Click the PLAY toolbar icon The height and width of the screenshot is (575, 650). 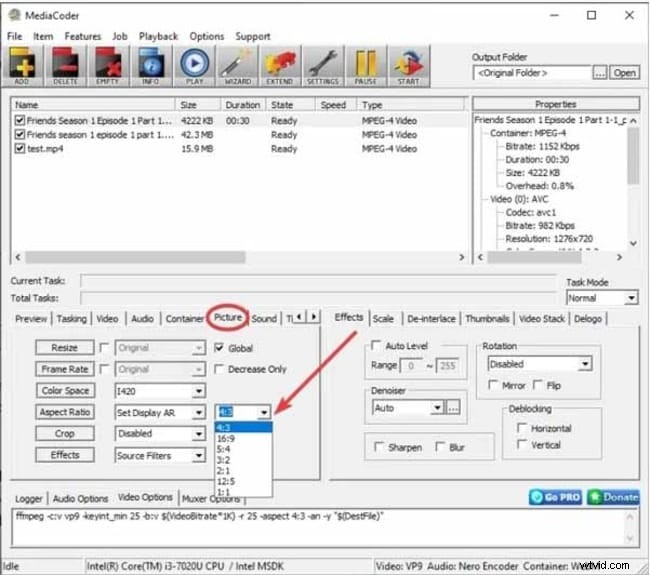[194, 66]
